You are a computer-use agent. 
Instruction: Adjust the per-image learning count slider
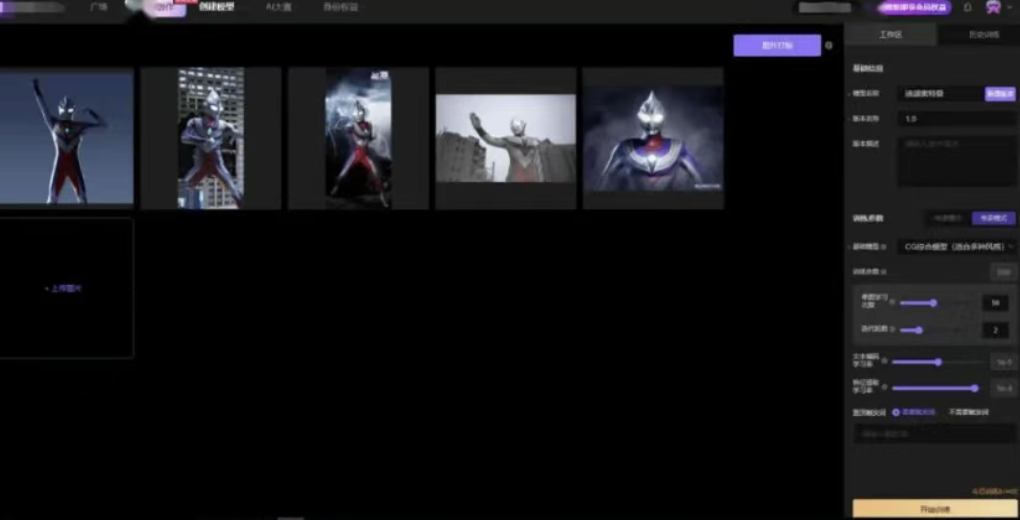click(932, 302)
